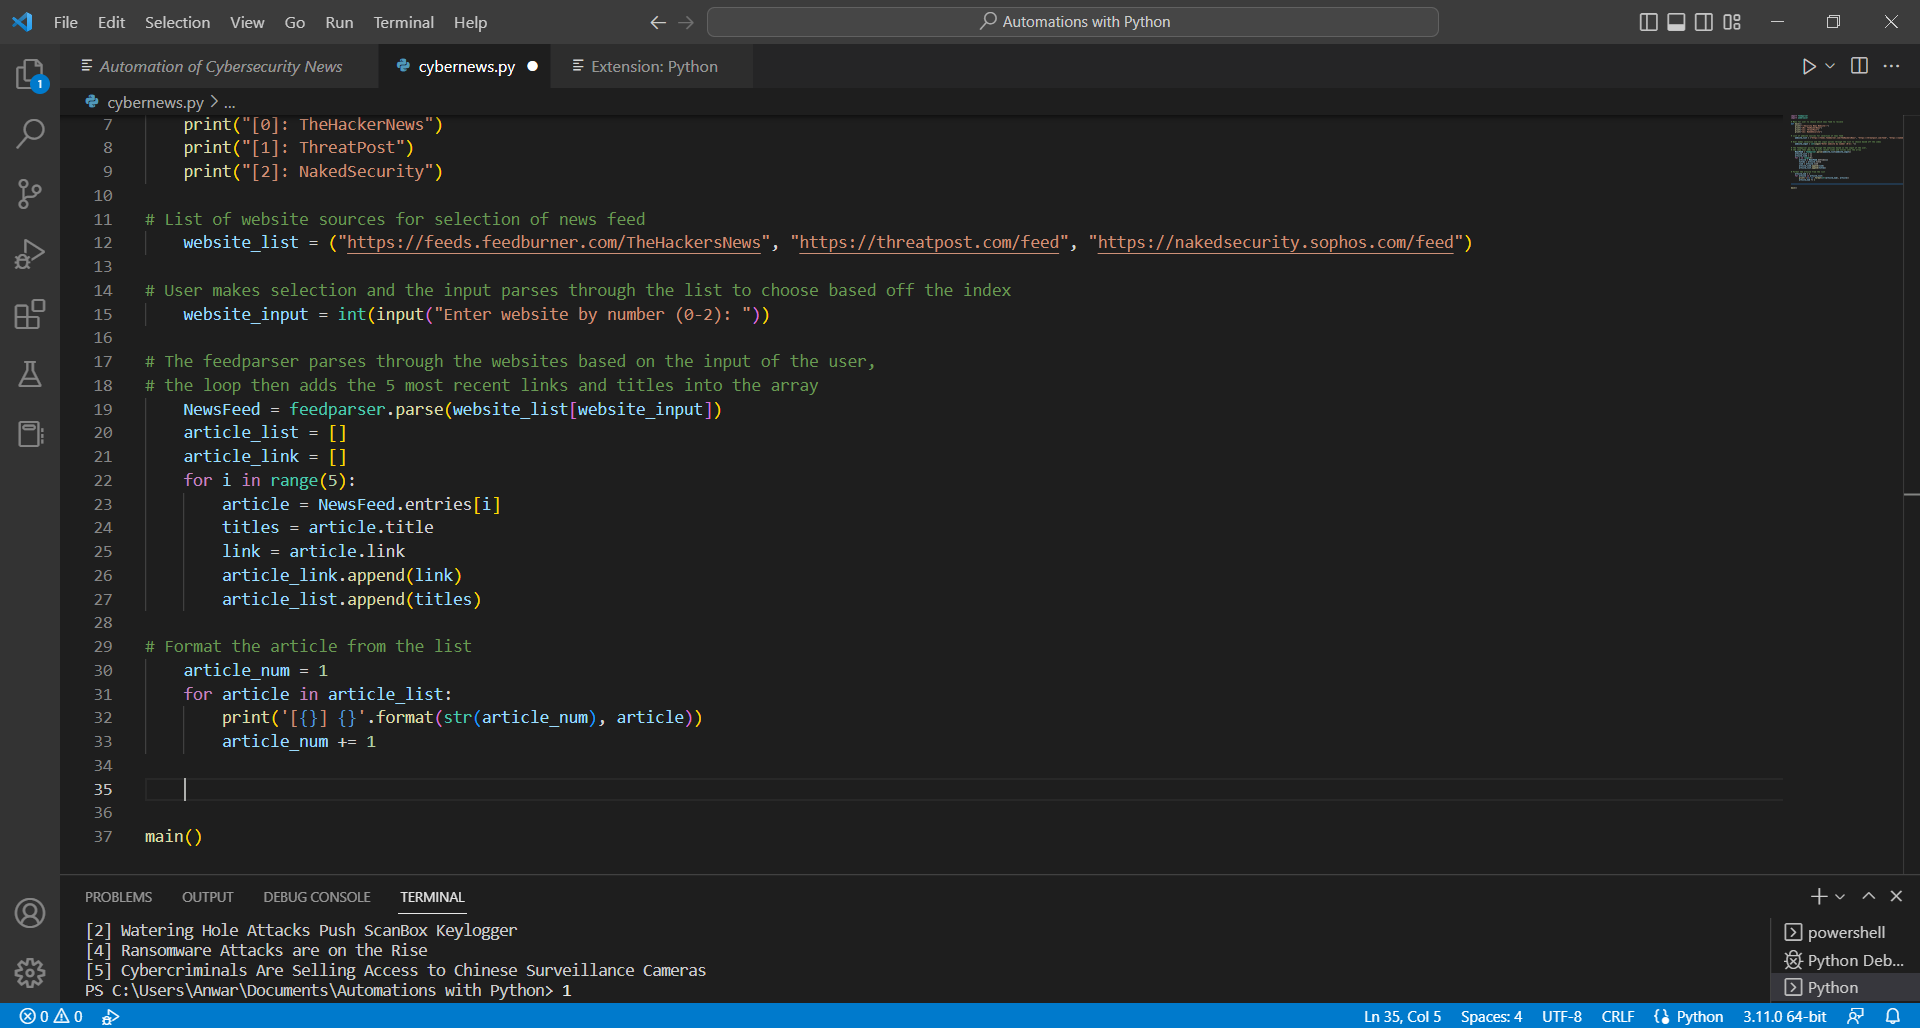Viewport: 1920px width, 1028px height.
Task: Open the Accounts icon
Action: pyautogui.click(x=30, y=913)
